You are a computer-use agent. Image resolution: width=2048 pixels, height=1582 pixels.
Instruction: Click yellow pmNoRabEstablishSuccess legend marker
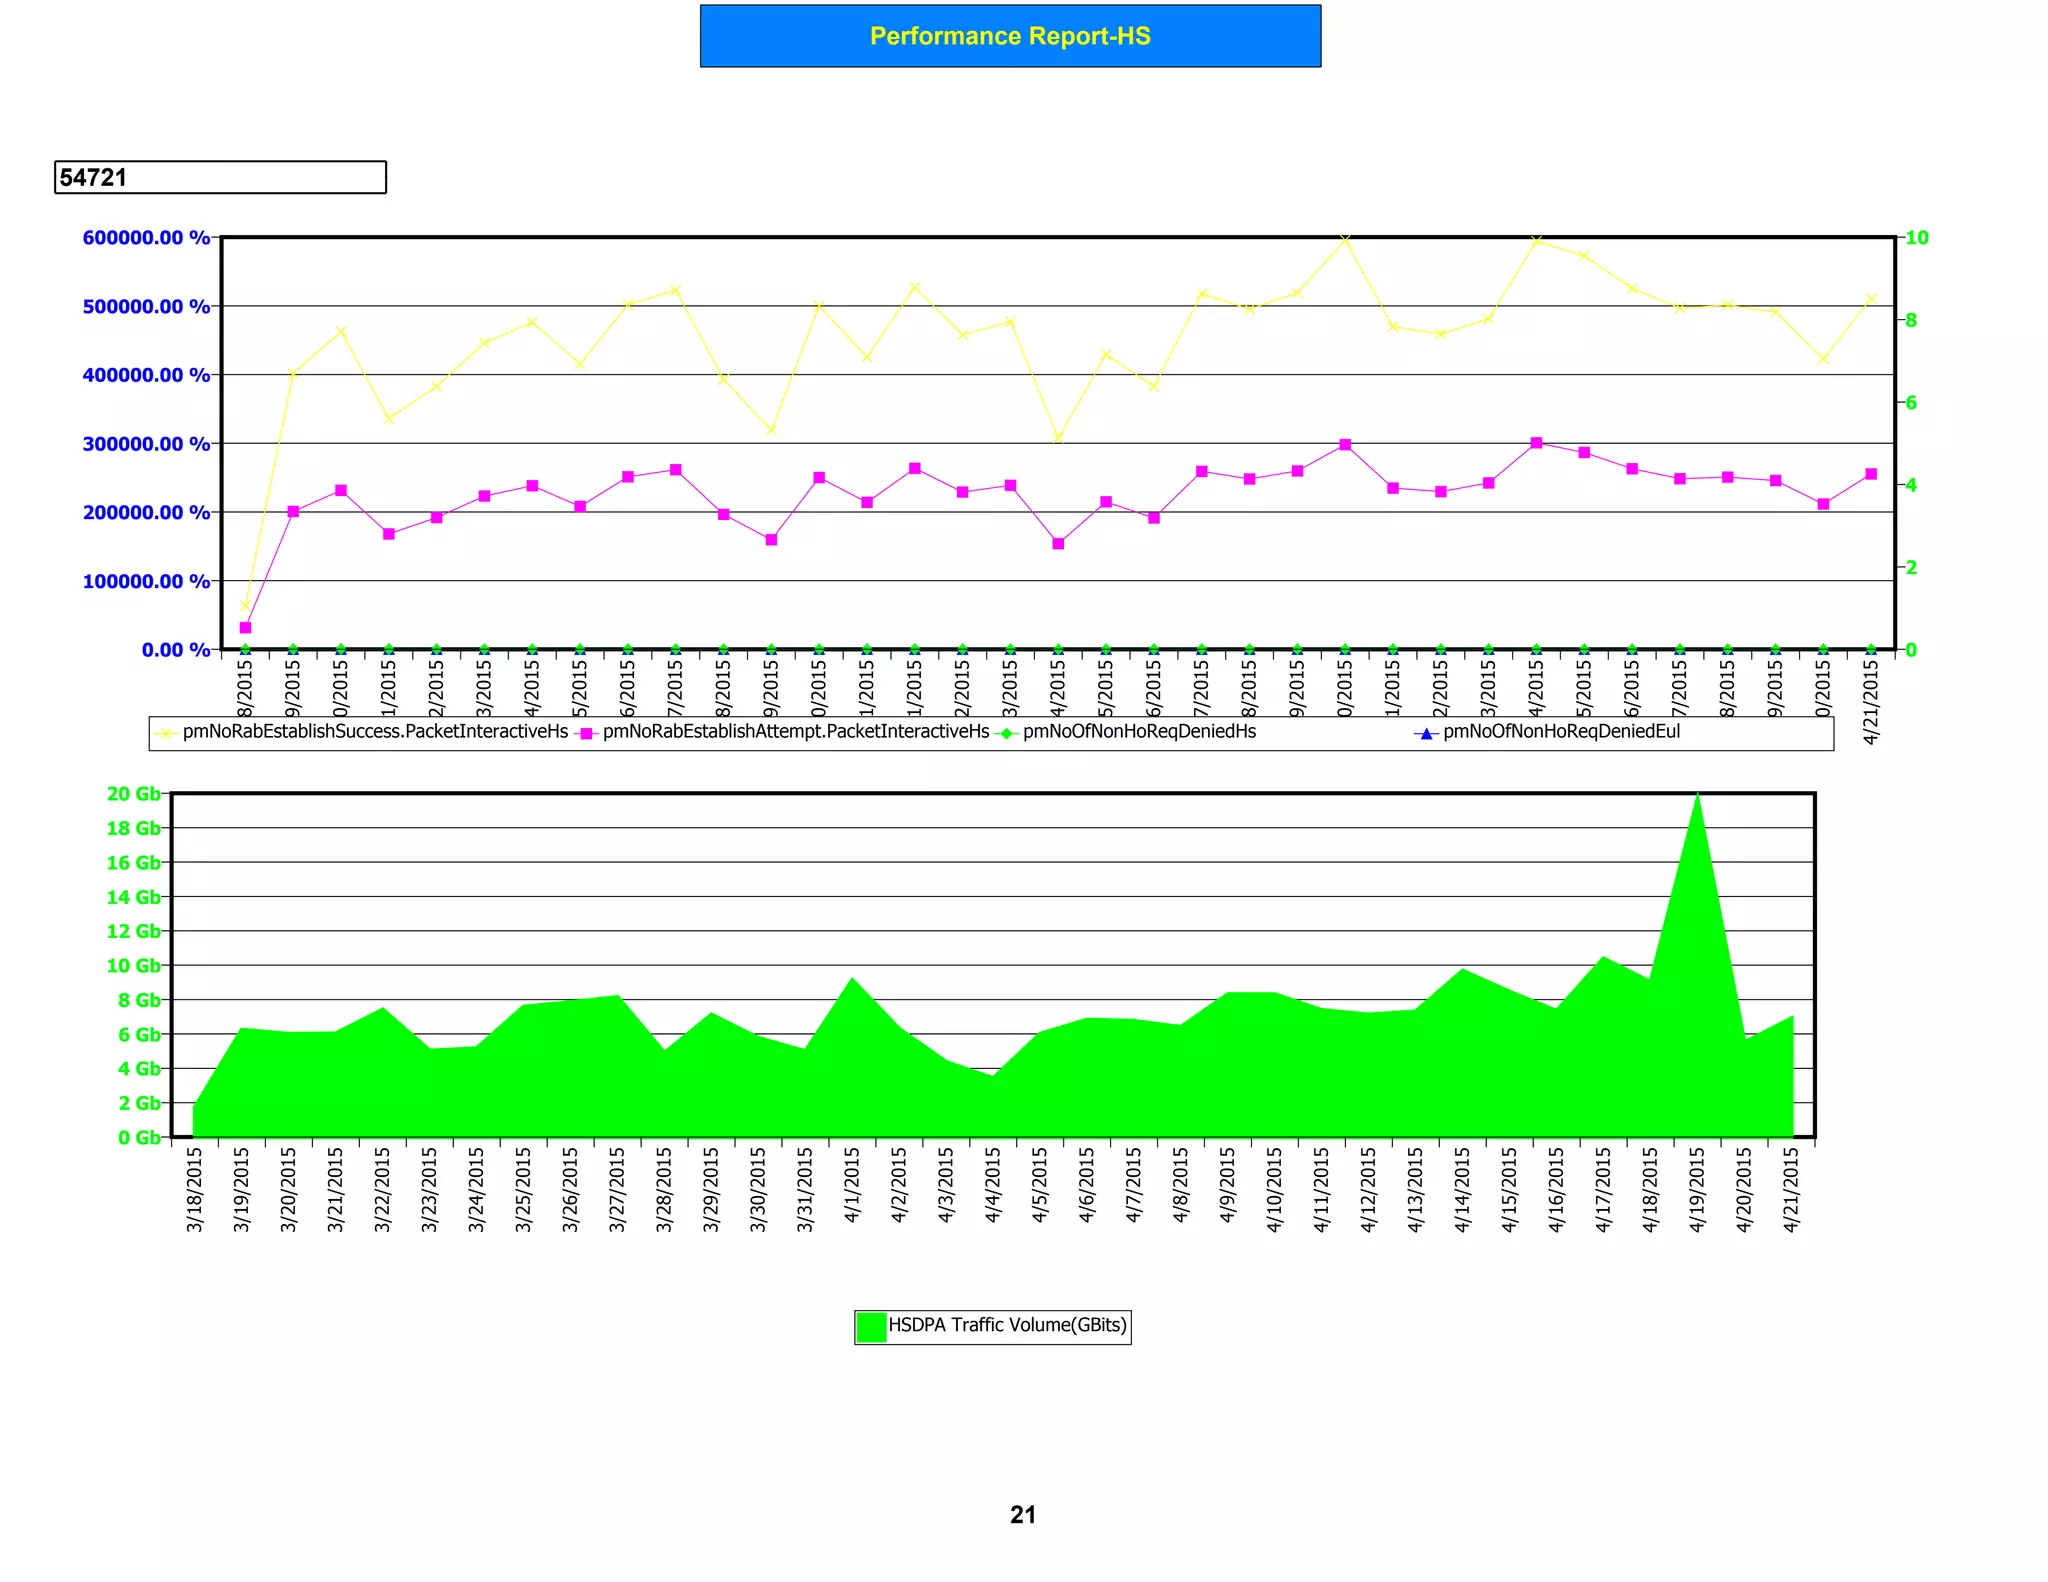pos(166,733)
